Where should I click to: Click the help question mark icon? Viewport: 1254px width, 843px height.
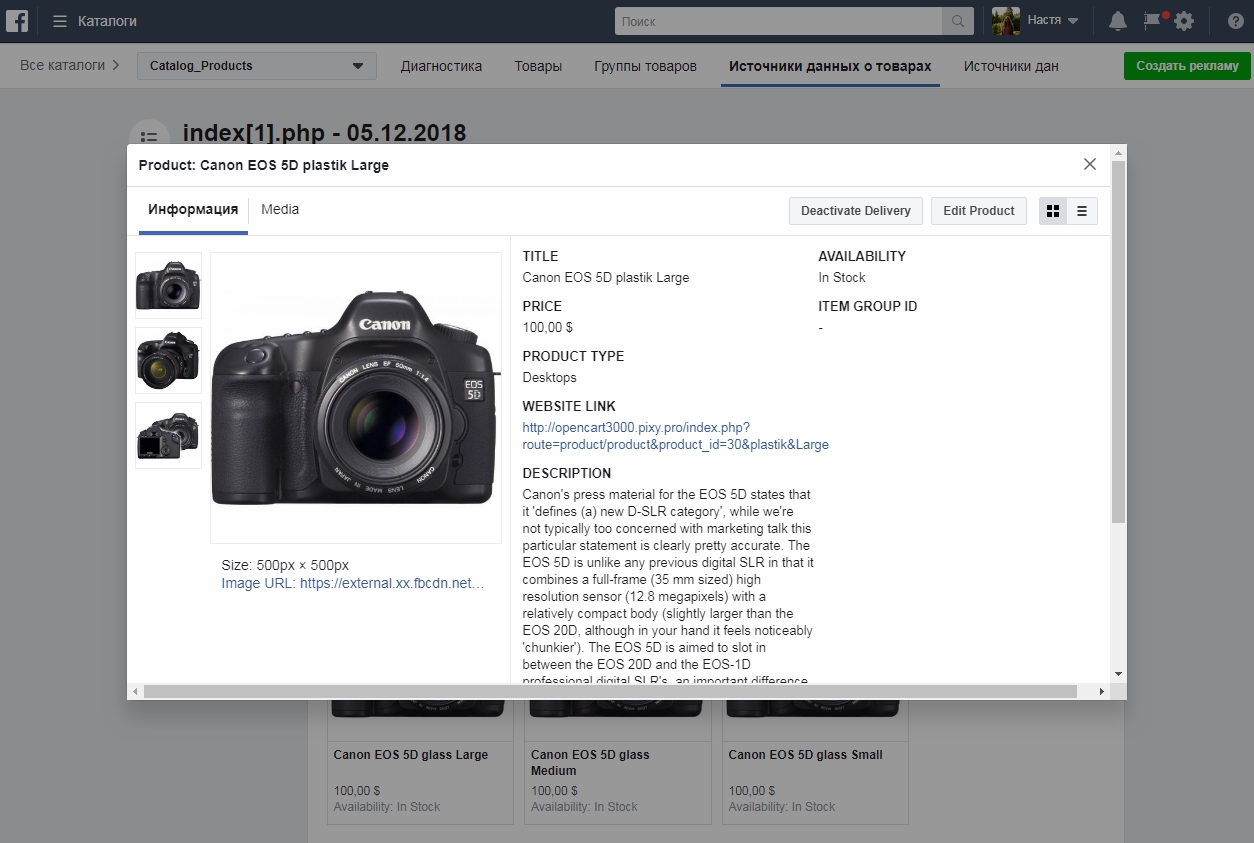pos(1235,21)
